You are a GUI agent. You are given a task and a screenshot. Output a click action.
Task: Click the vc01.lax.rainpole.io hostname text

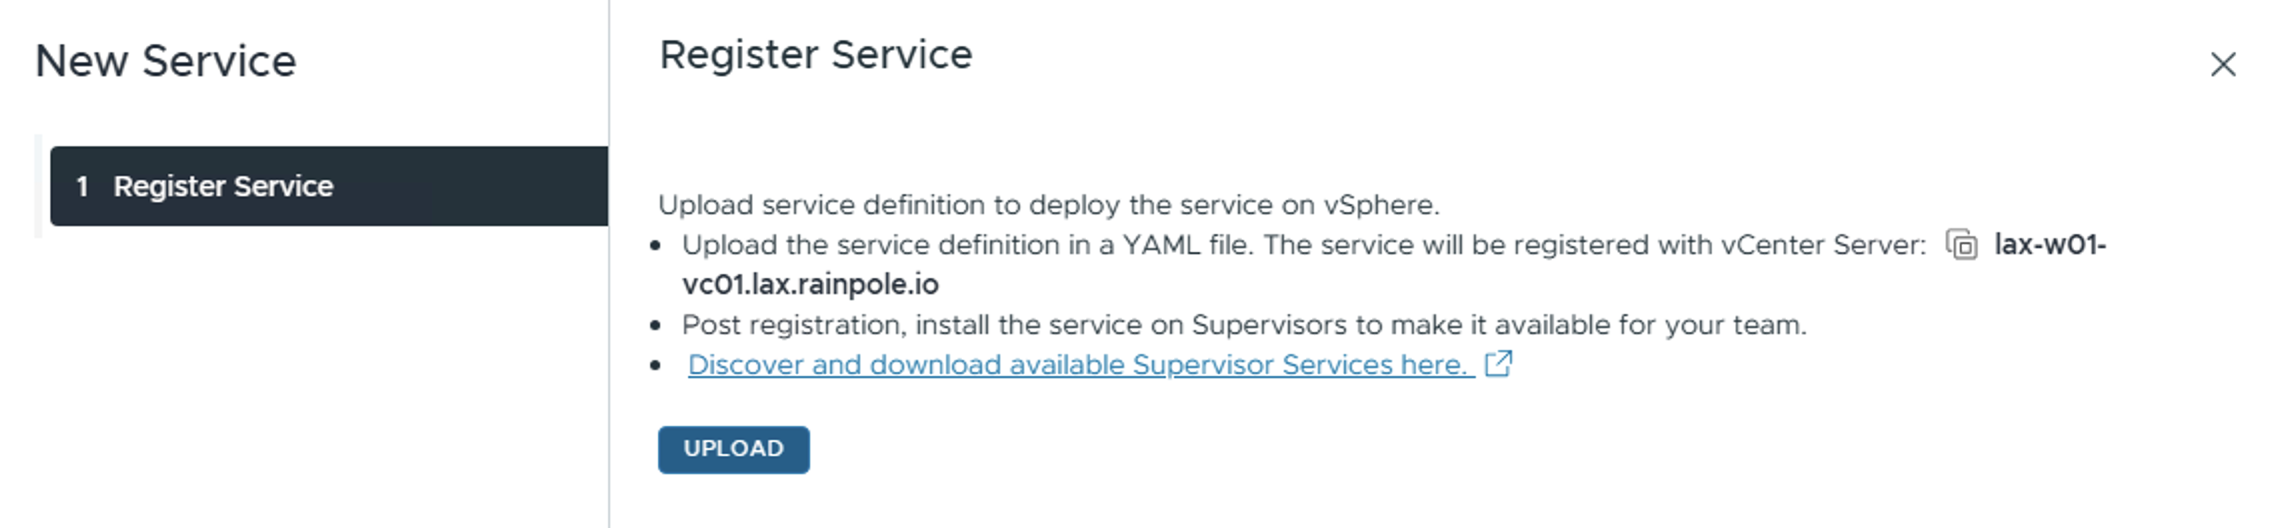click(x=810, y=285)
